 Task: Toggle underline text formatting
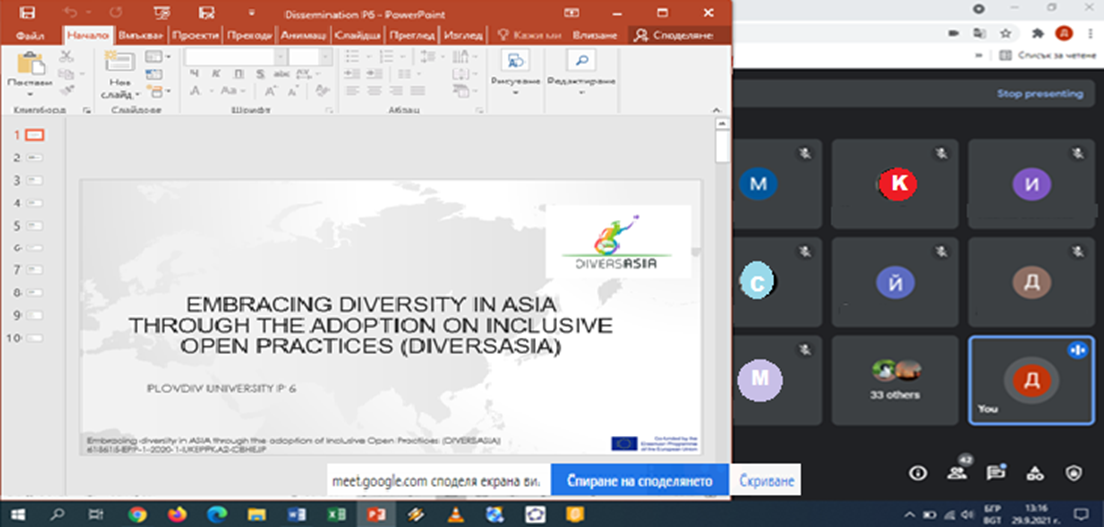[238, 75]
